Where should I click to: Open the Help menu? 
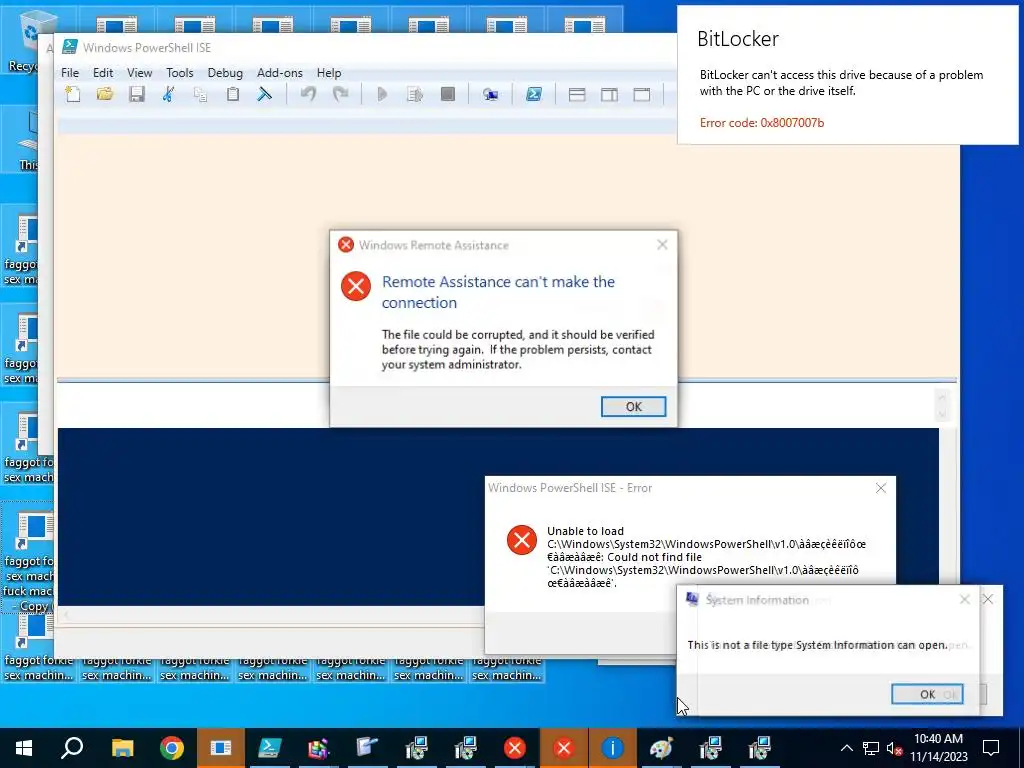pos(329,72)
